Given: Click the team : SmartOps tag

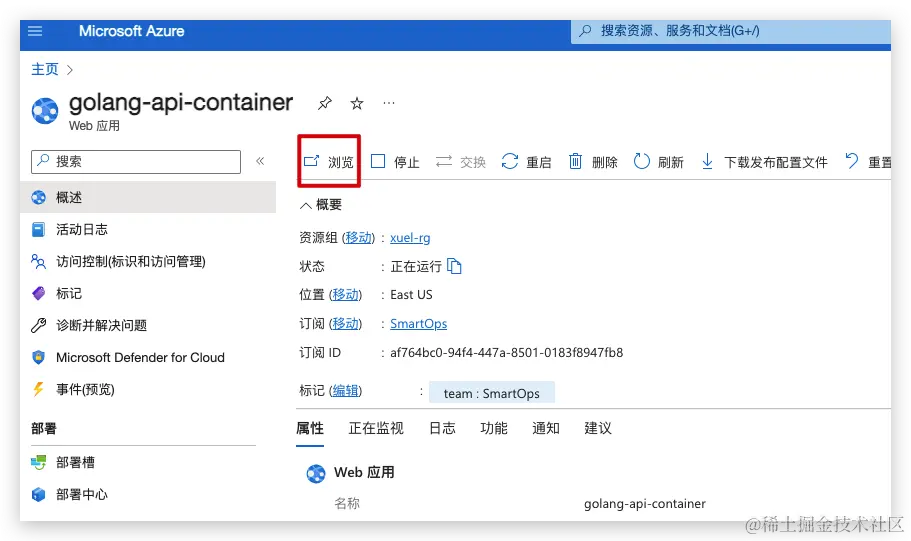Looking at the screenshot, I should point(492,393).
